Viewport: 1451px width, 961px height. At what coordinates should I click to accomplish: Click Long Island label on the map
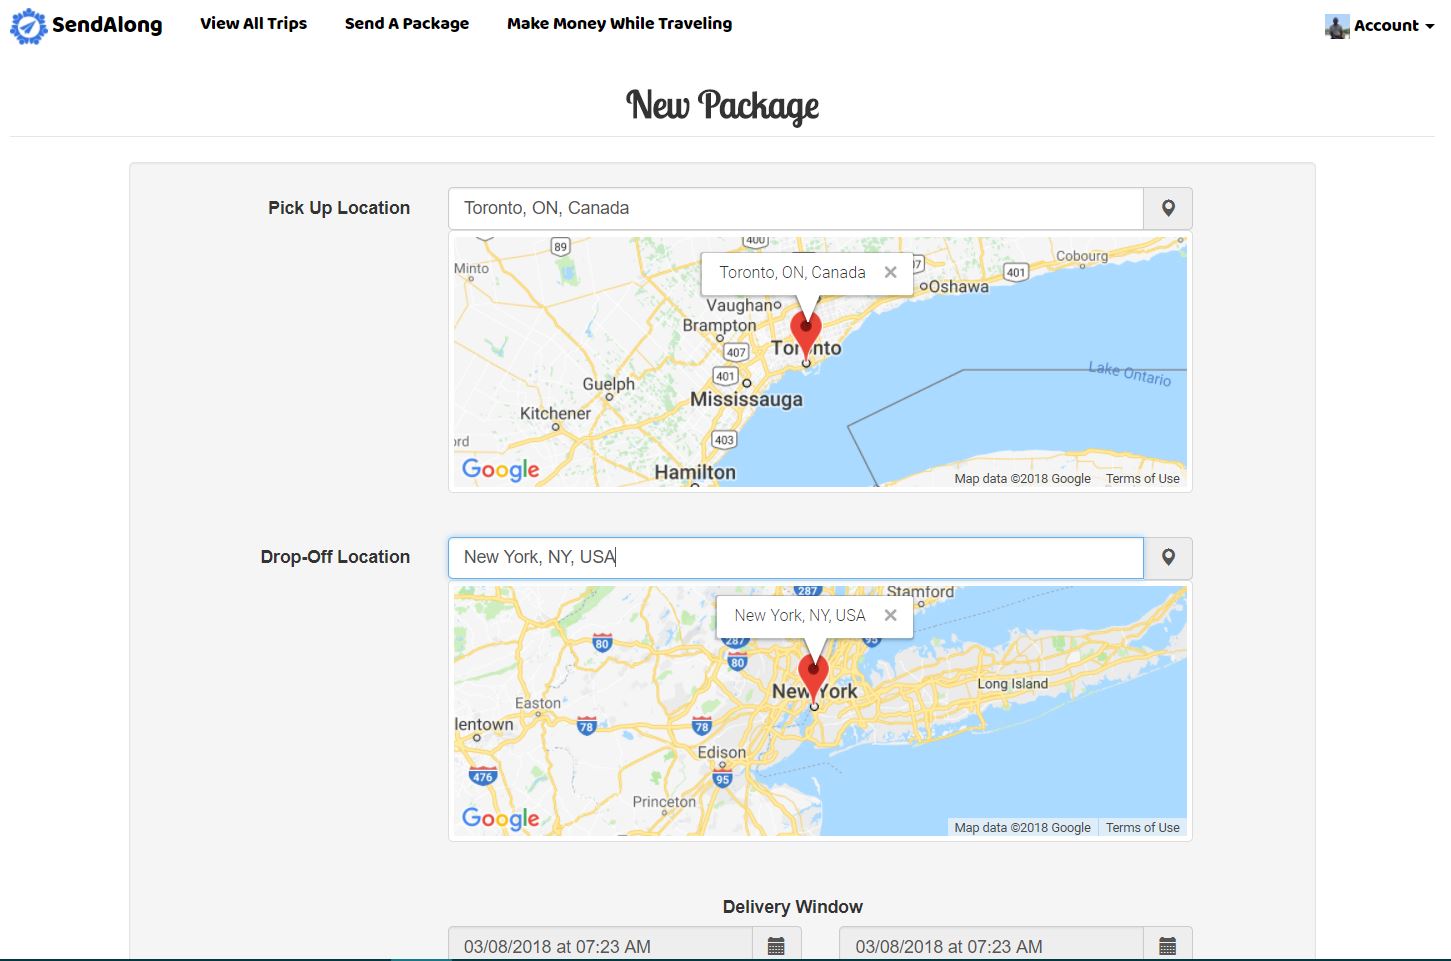point(1012,684)
